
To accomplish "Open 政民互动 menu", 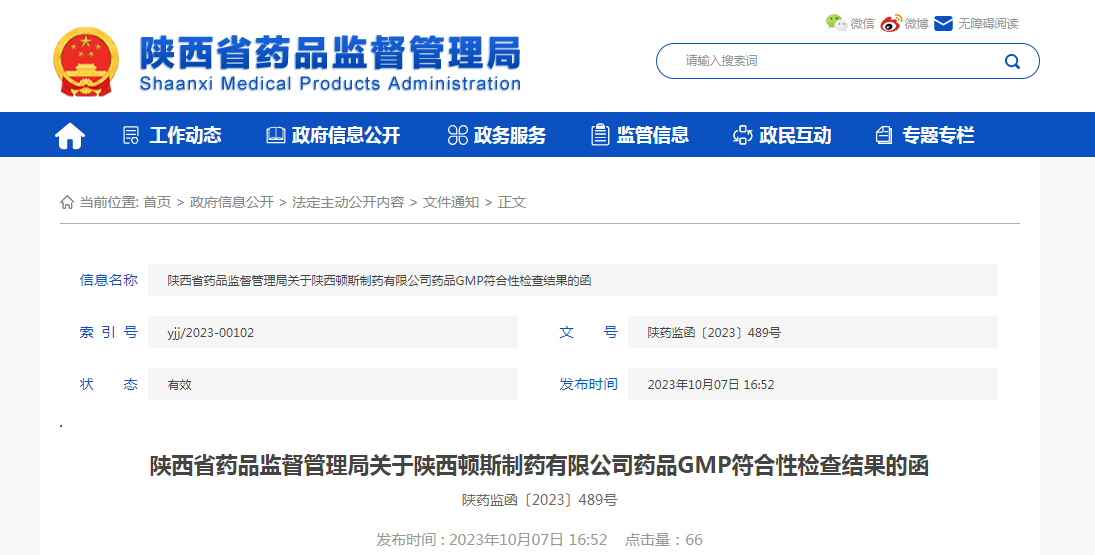I will [x=795, y=135].
